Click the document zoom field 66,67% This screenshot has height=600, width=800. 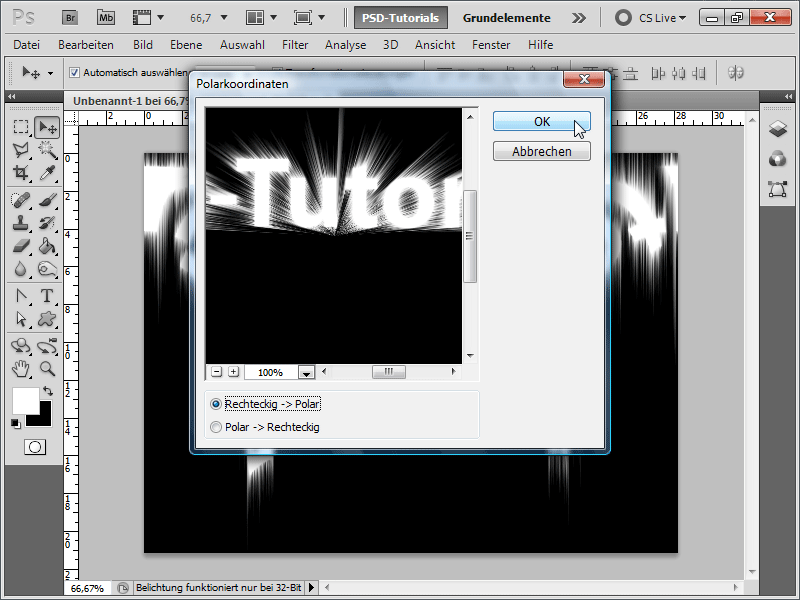coord(87,588)
